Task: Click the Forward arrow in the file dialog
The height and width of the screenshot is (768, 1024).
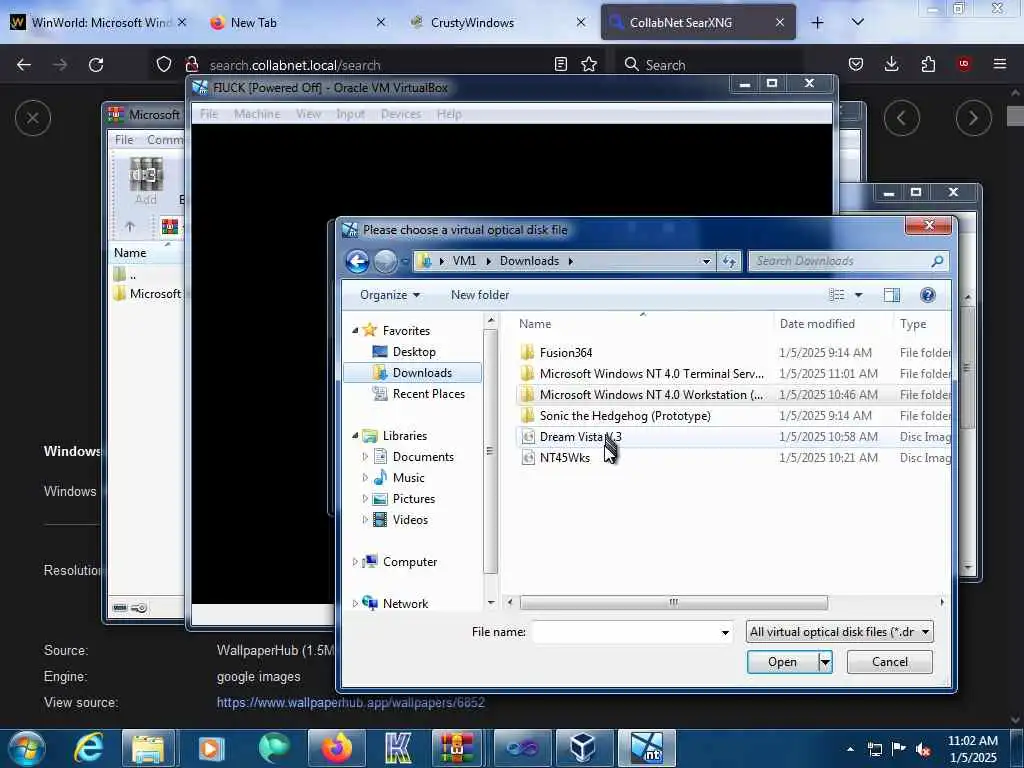Action: tap(385, 261)
